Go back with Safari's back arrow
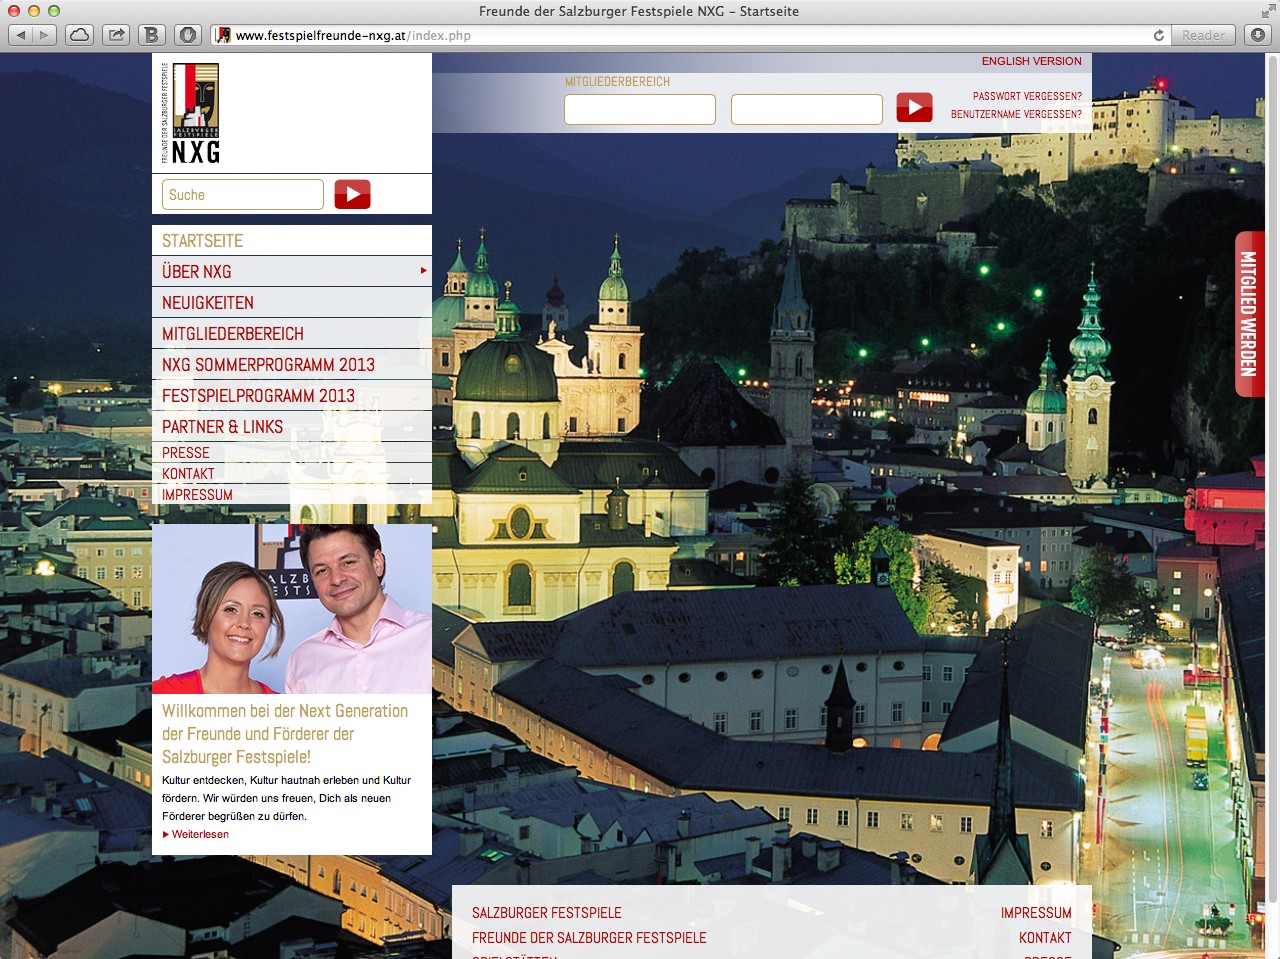The height and width of the screenshot is (959, 1280). tap(21, 35)
